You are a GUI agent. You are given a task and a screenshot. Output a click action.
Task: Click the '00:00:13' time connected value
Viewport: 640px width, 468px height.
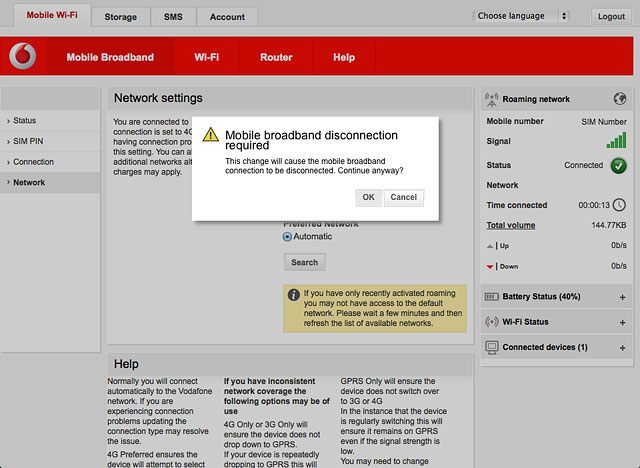pyautogui.click(x=594, y=205)
